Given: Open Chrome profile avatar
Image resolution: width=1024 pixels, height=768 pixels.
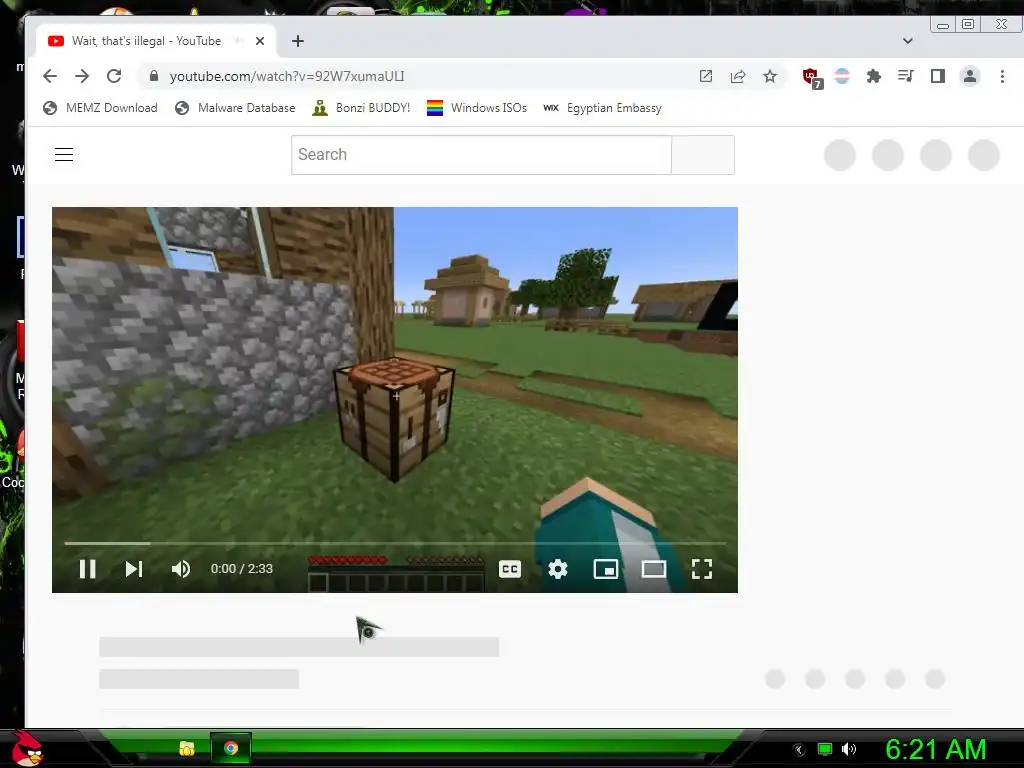Looking at the screenshot, I should click(970, 76).
